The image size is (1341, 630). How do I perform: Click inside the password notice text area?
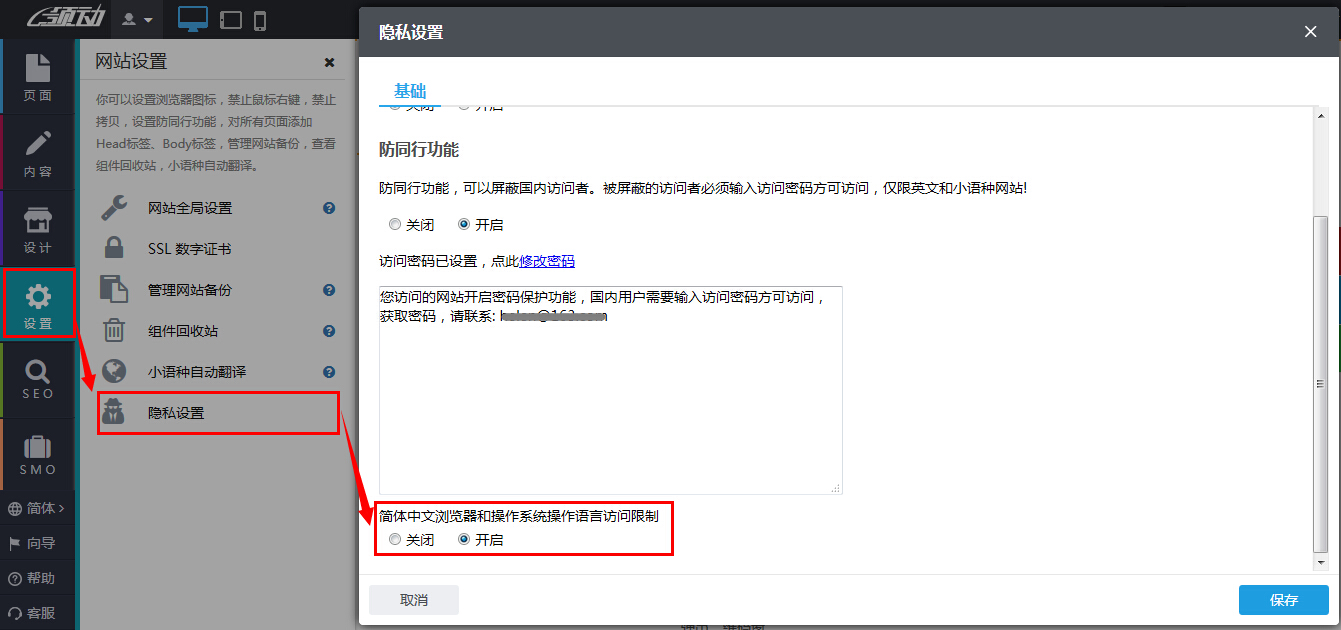610,400
